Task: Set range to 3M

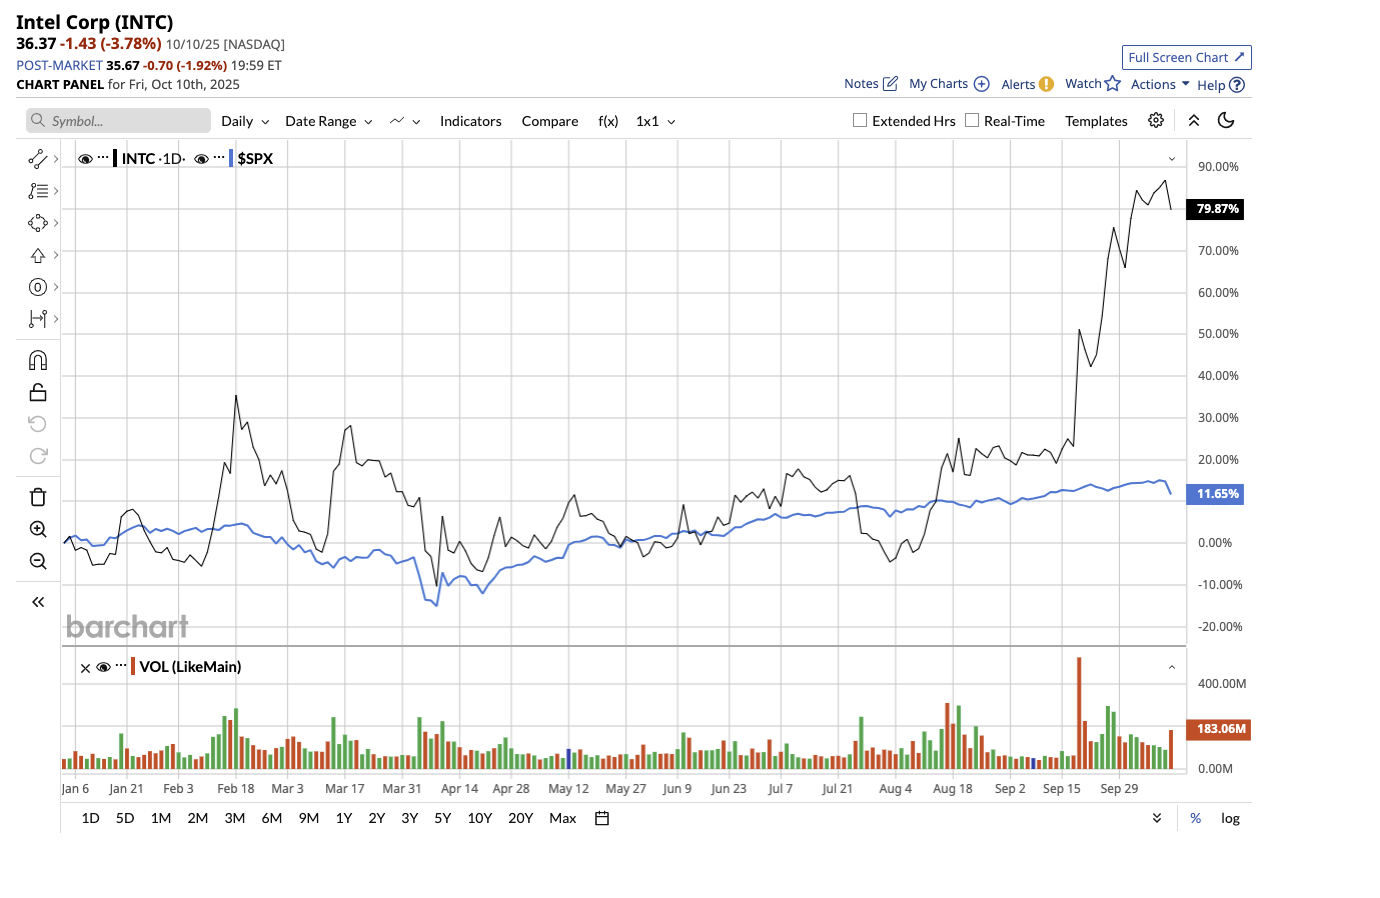Action: (235, 818)
